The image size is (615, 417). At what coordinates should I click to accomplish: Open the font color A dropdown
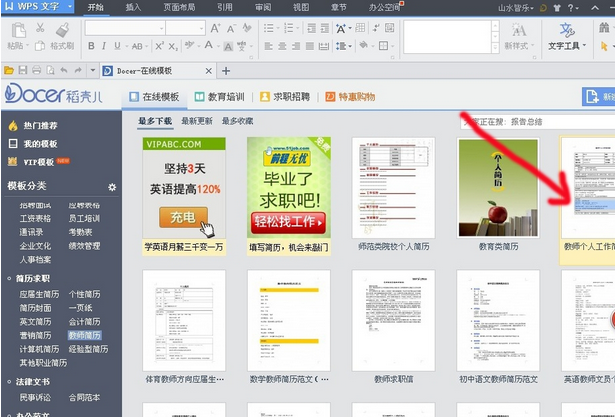coord(216,46)
